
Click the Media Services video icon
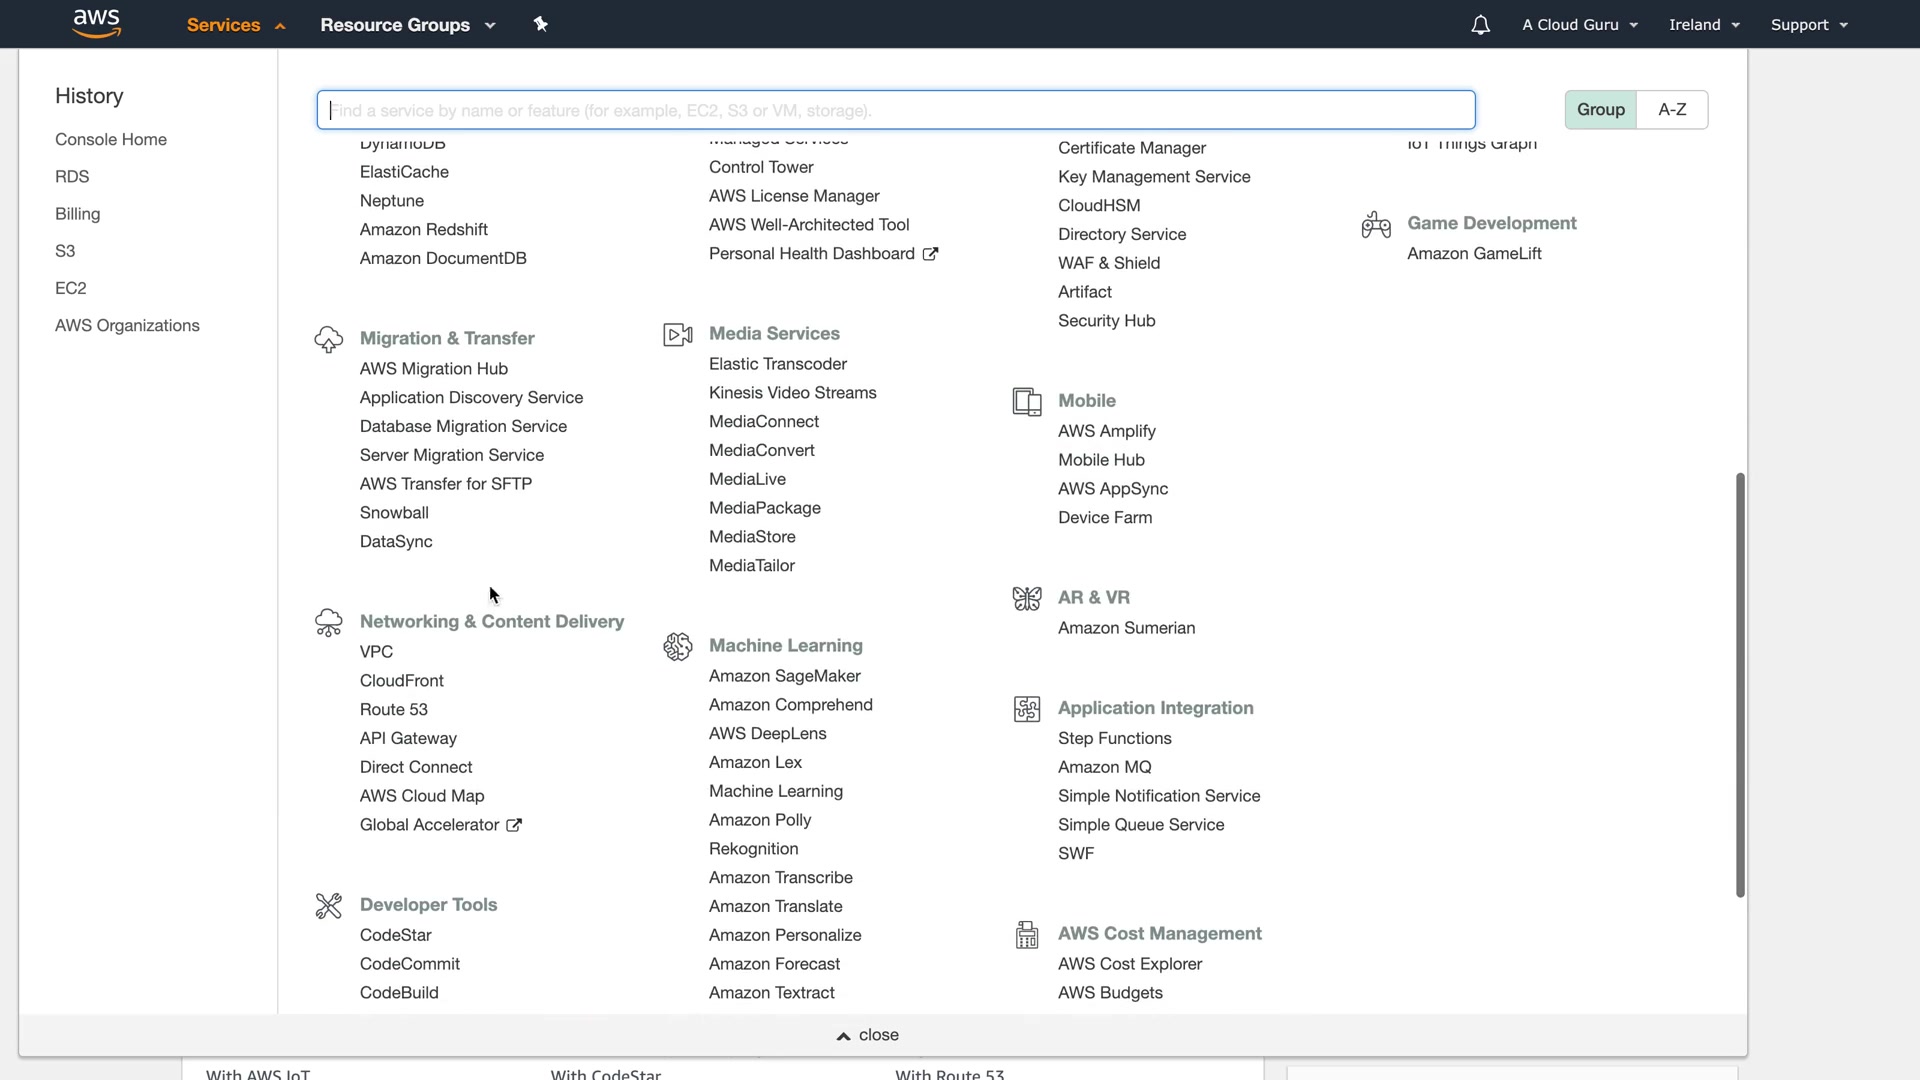tap(678, 335)
